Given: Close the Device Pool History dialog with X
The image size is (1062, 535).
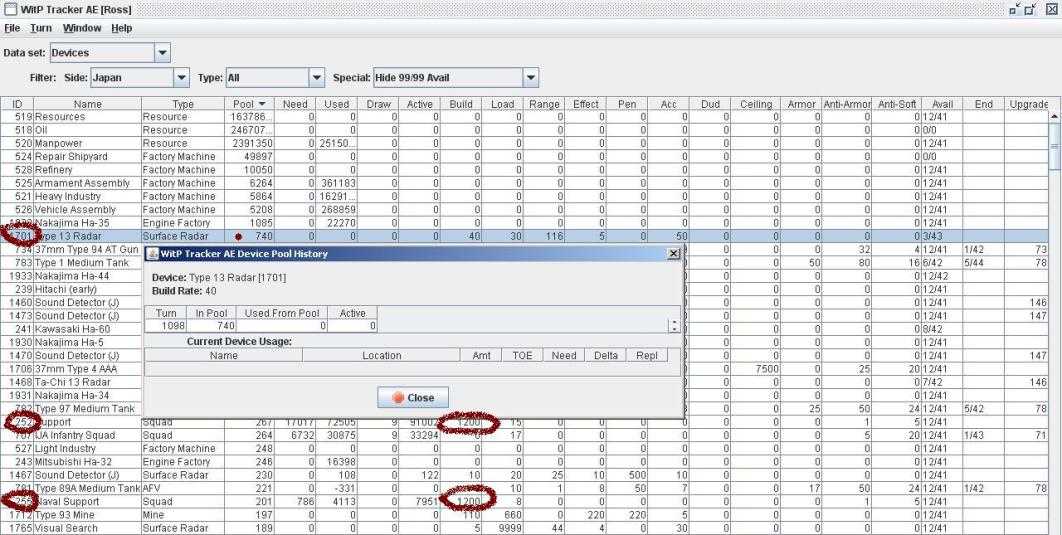Looking at the screenshot, I should coord(673,253).
